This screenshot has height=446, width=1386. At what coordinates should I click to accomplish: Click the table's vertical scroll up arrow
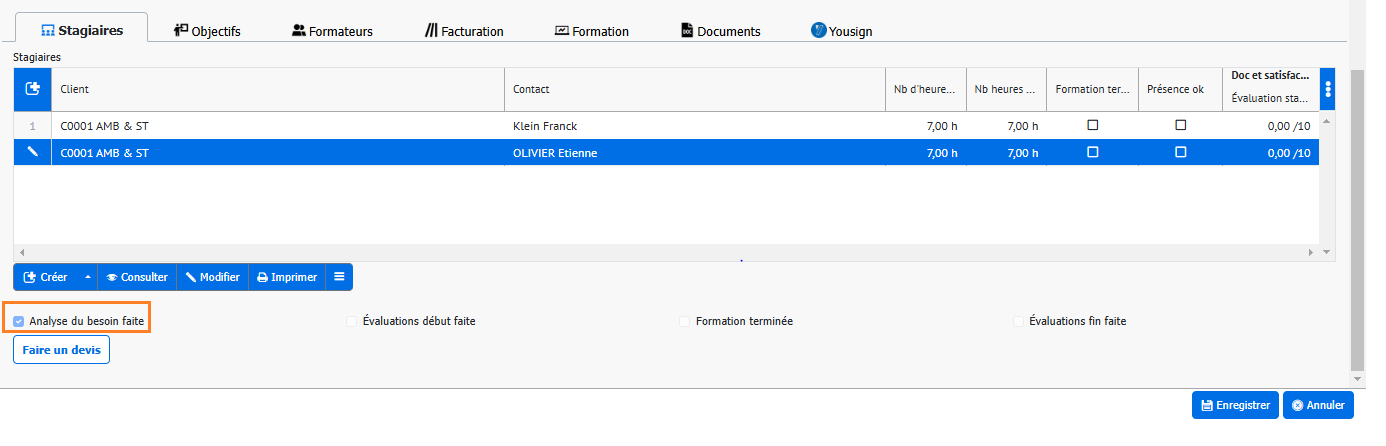pyautogui.click(x=1327, y=121)
